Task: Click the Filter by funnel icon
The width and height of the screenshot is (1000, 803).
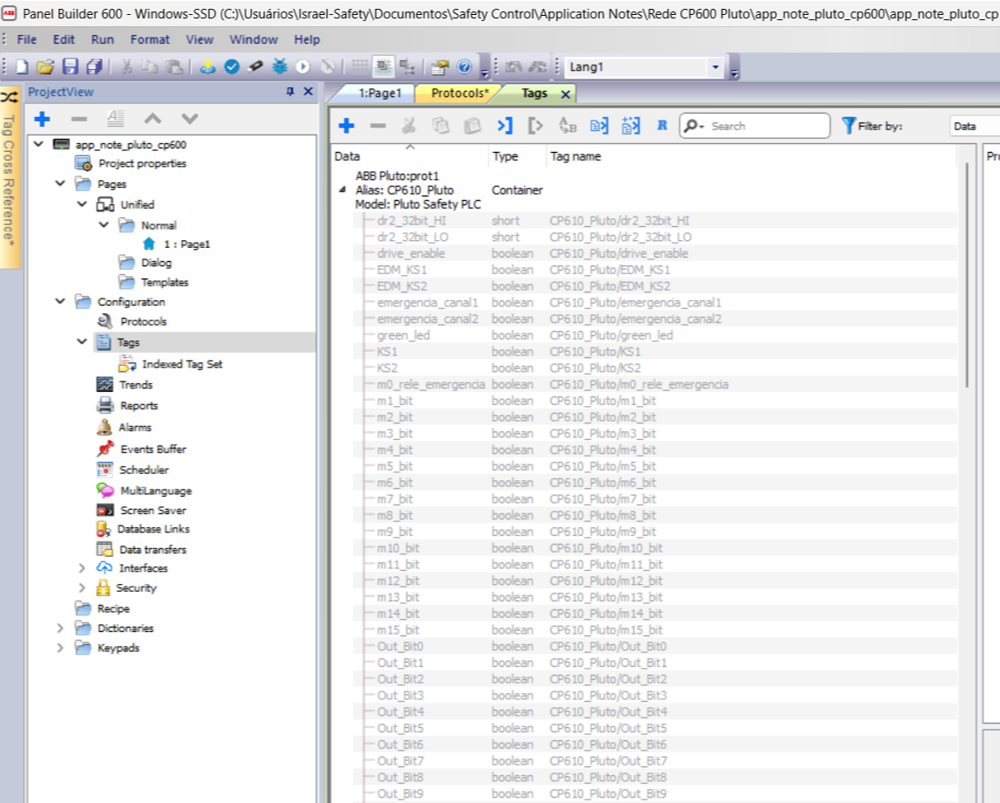Action: pyautogui.click(x=848, y=126)
